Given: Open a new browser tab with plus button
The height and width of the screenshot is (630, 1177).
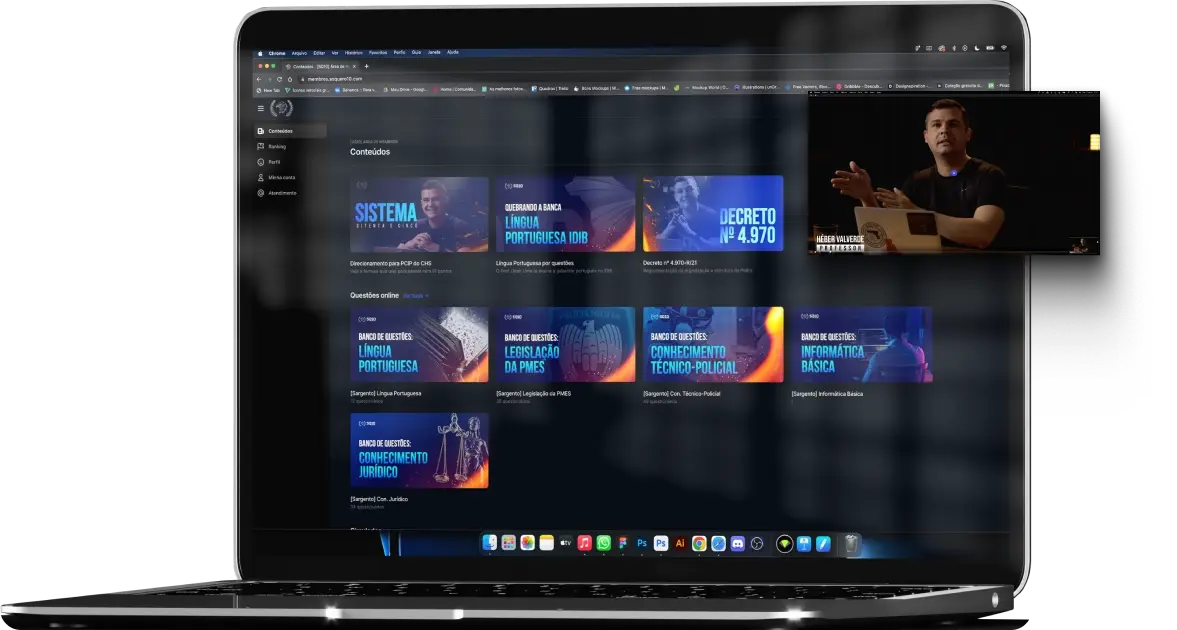Looking at the screenshot, I should click(366, 66).
